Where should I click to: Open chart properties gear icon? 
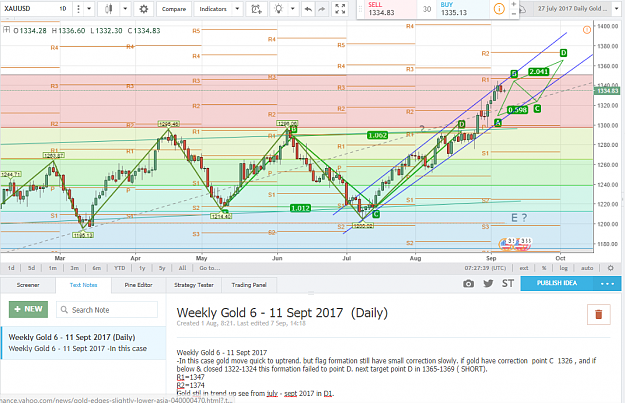coord(143,9)
